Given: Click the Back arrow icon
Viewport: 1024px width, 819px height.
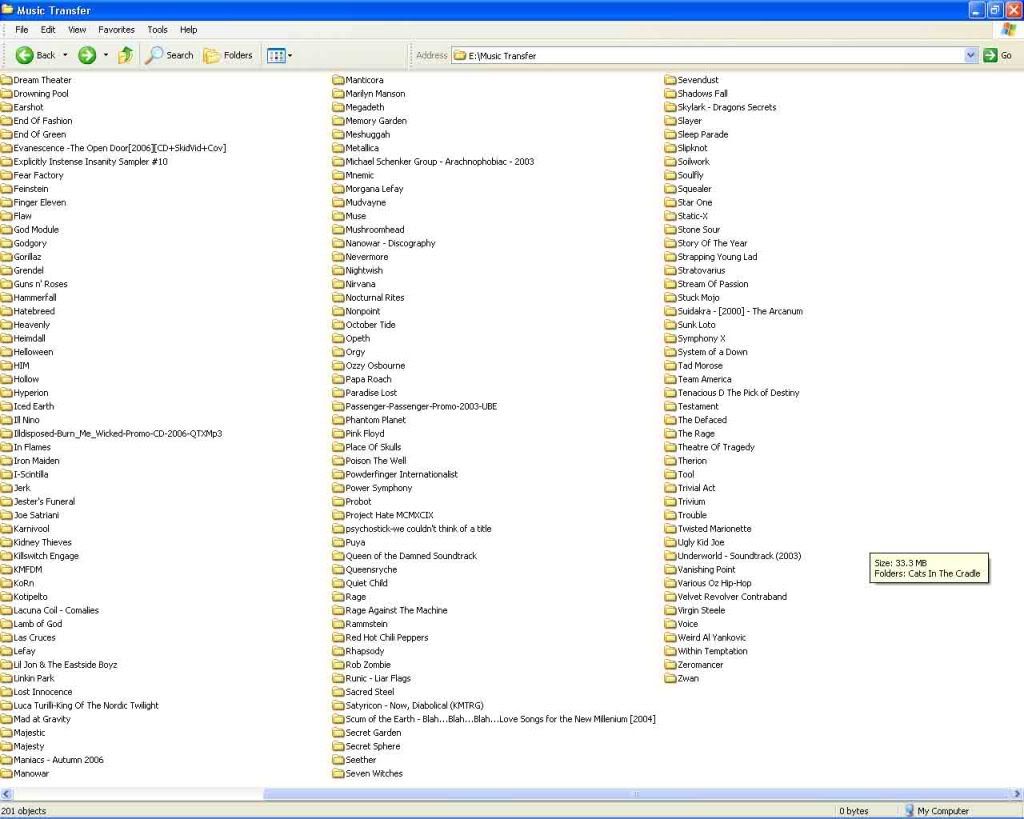Looking at the screenshot, I should click(24, 56).
